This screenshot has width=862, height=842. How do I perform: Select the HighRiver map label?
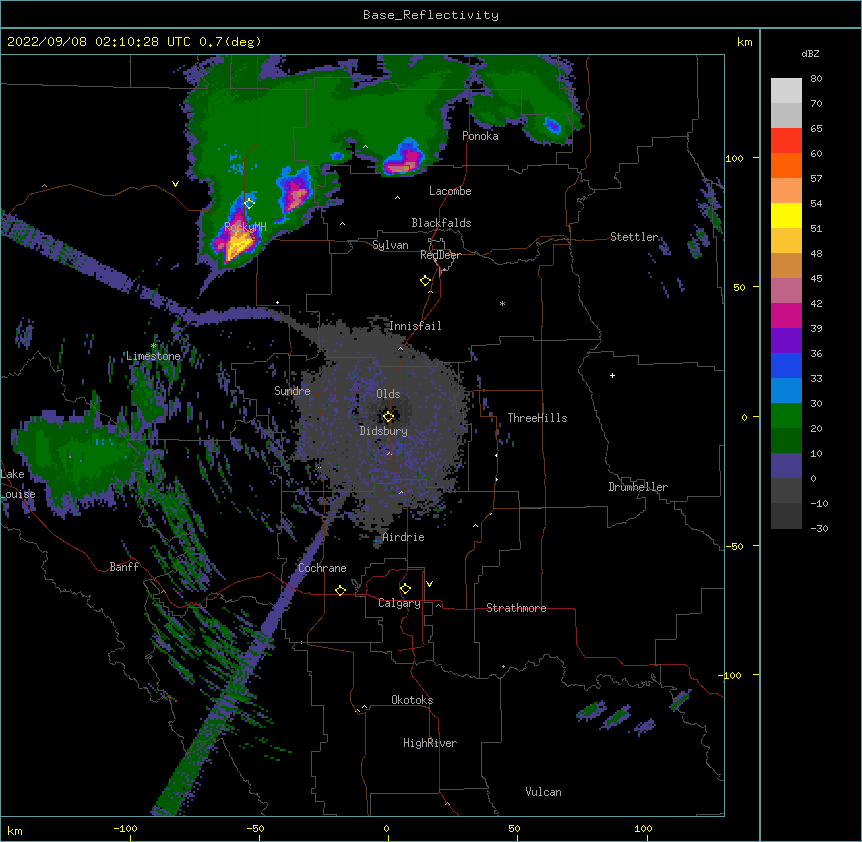pyautogui.click(x=430, y=743)
